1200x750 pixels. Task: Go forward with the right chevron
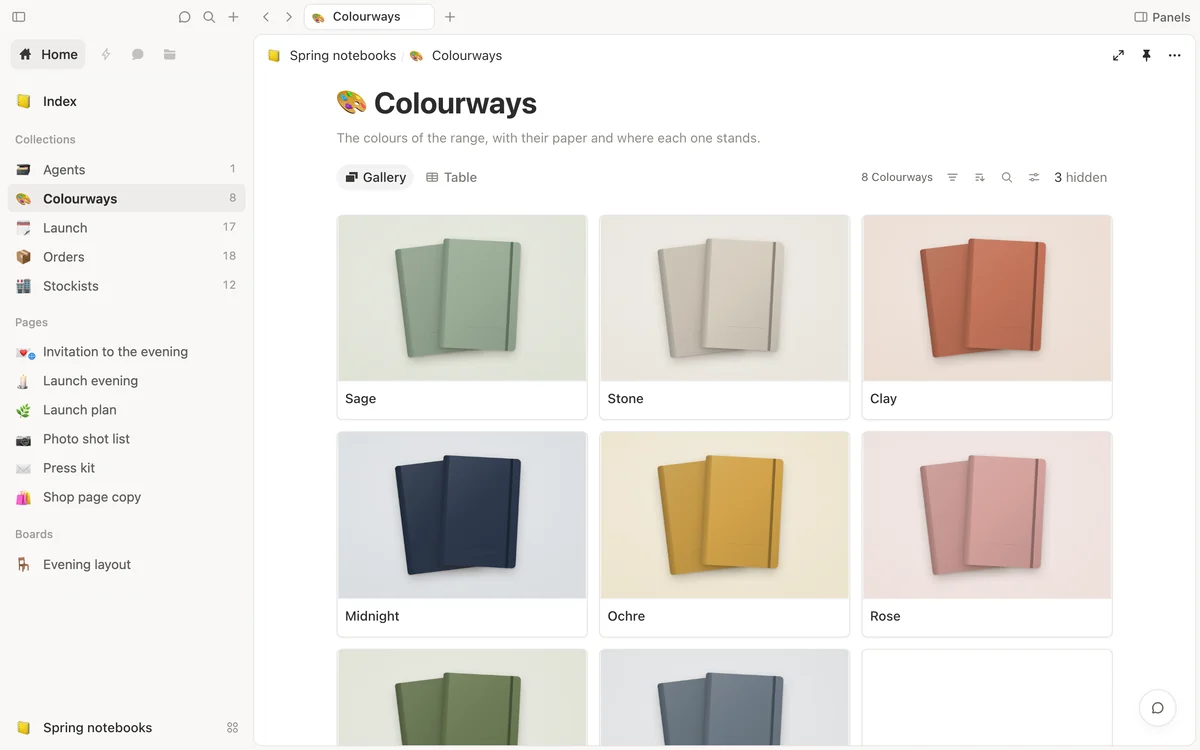289,17
